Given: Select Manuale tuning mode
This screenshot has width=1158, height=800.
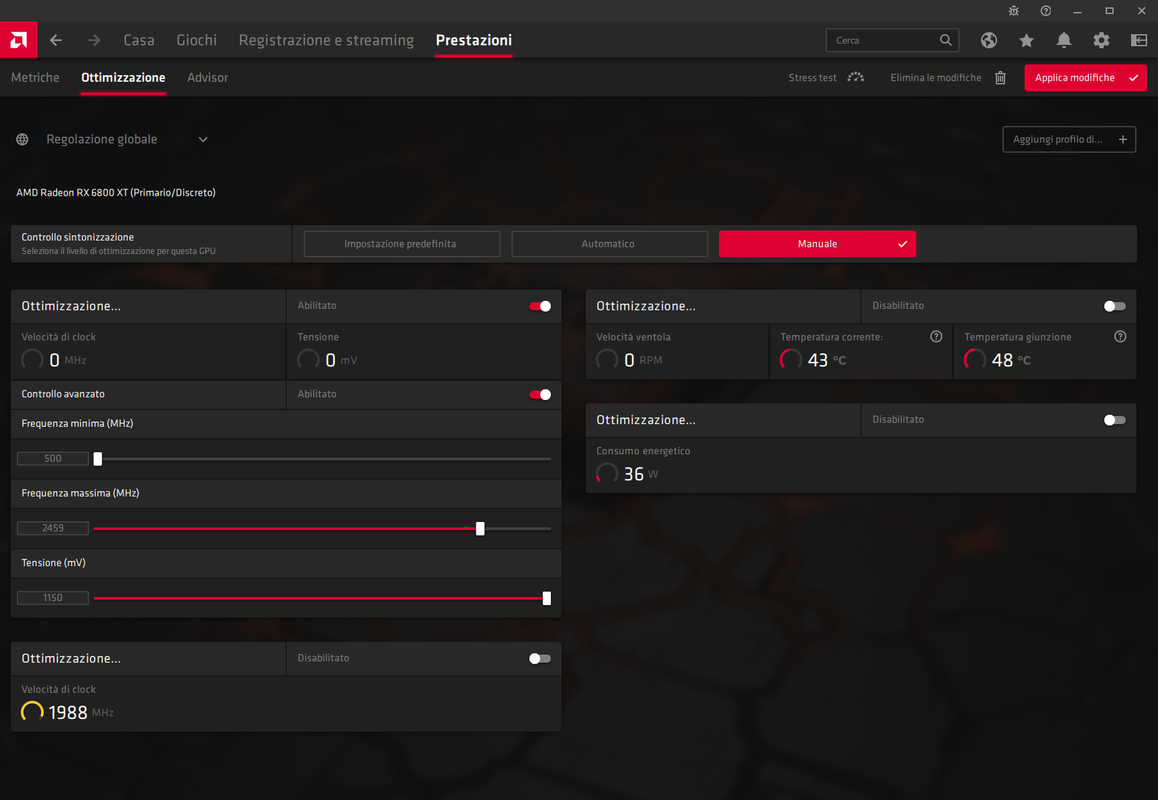Looking at the screenshot, I should 818,244.
